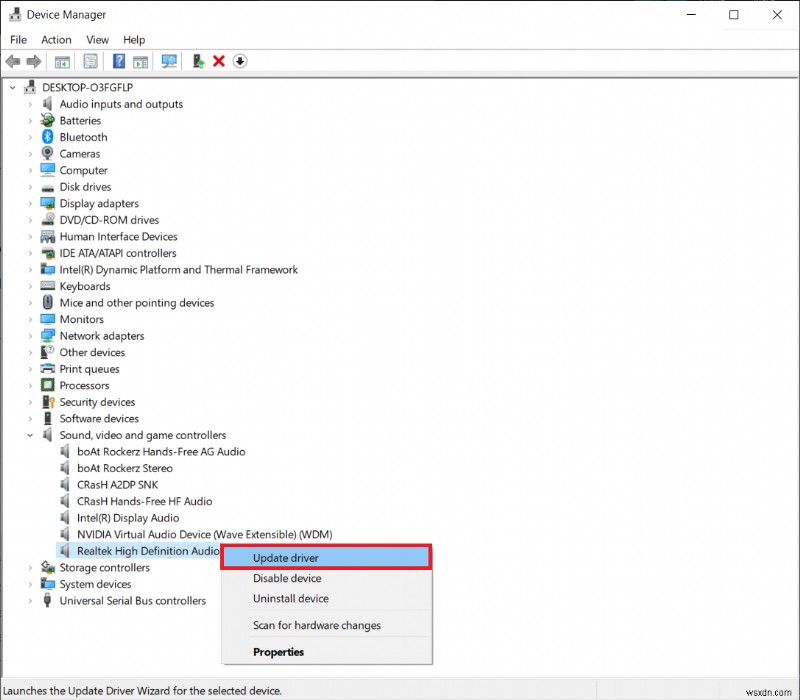Click the Scan for hardware changes toolbar icon
800x700 pixels.
click(170, 61)
